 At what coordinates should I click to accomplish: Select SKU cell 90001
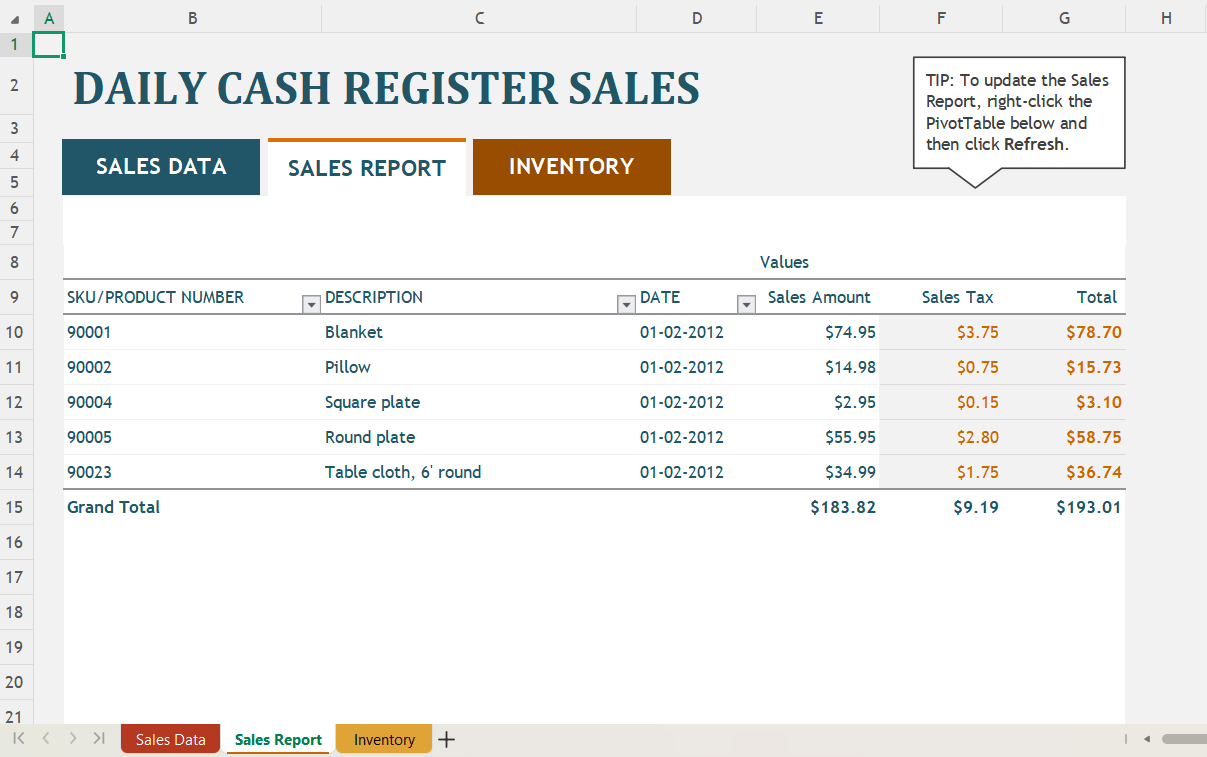coord(192,332)
